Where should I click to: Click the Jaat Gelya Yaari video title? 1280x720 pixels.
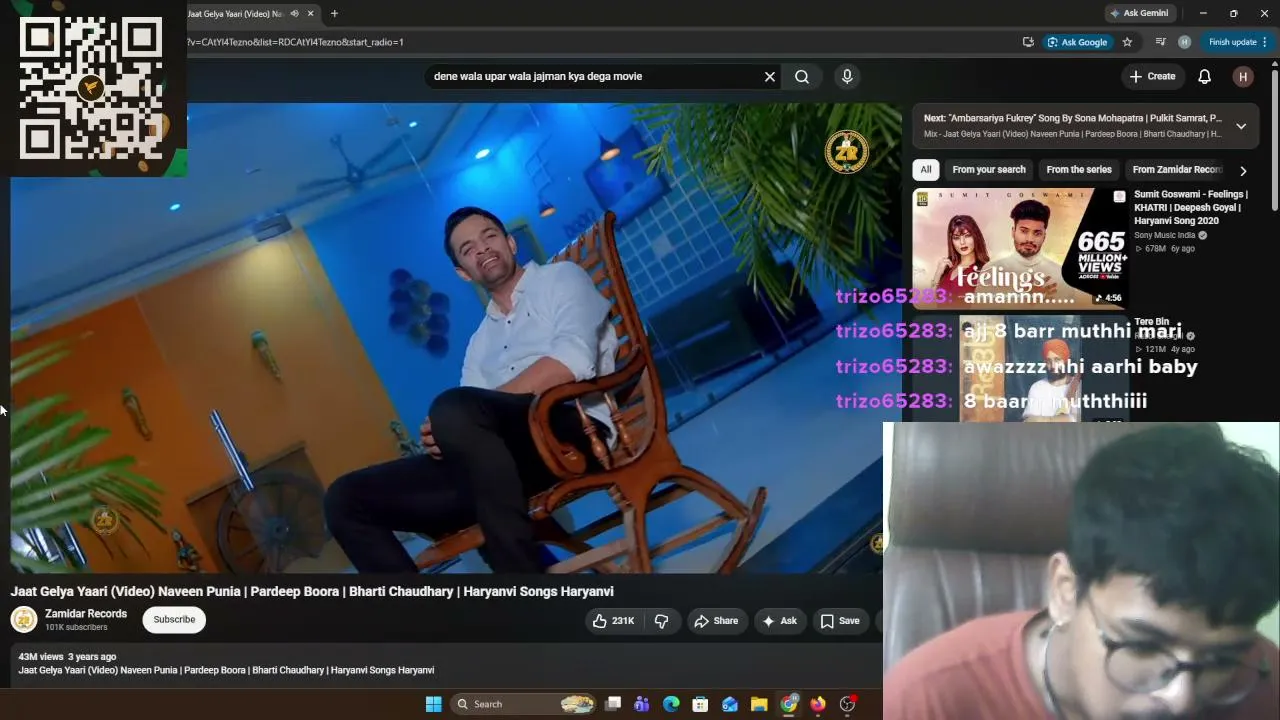point(312,592)
